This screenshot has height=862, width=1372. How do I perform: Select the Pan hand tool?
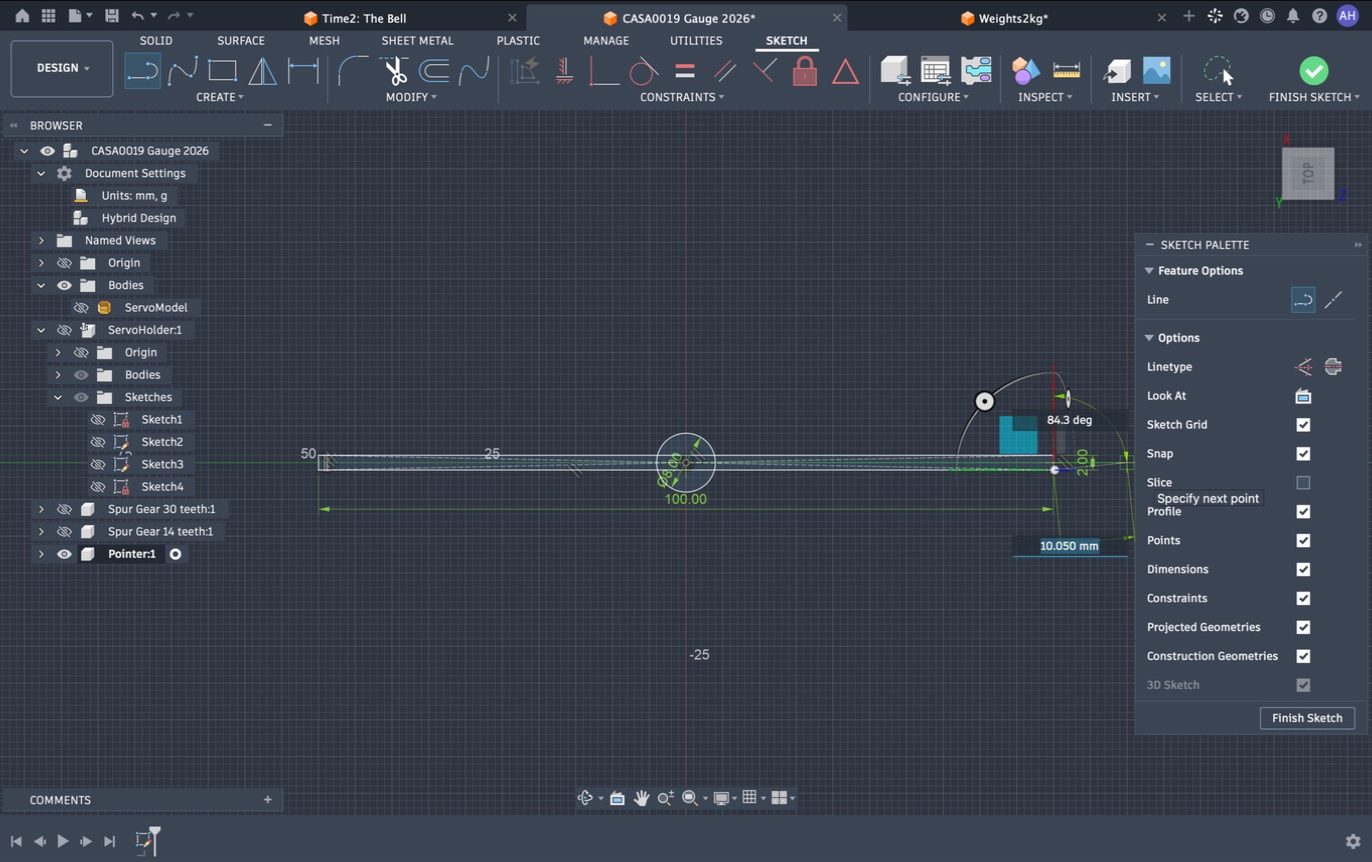click(641, 798)
